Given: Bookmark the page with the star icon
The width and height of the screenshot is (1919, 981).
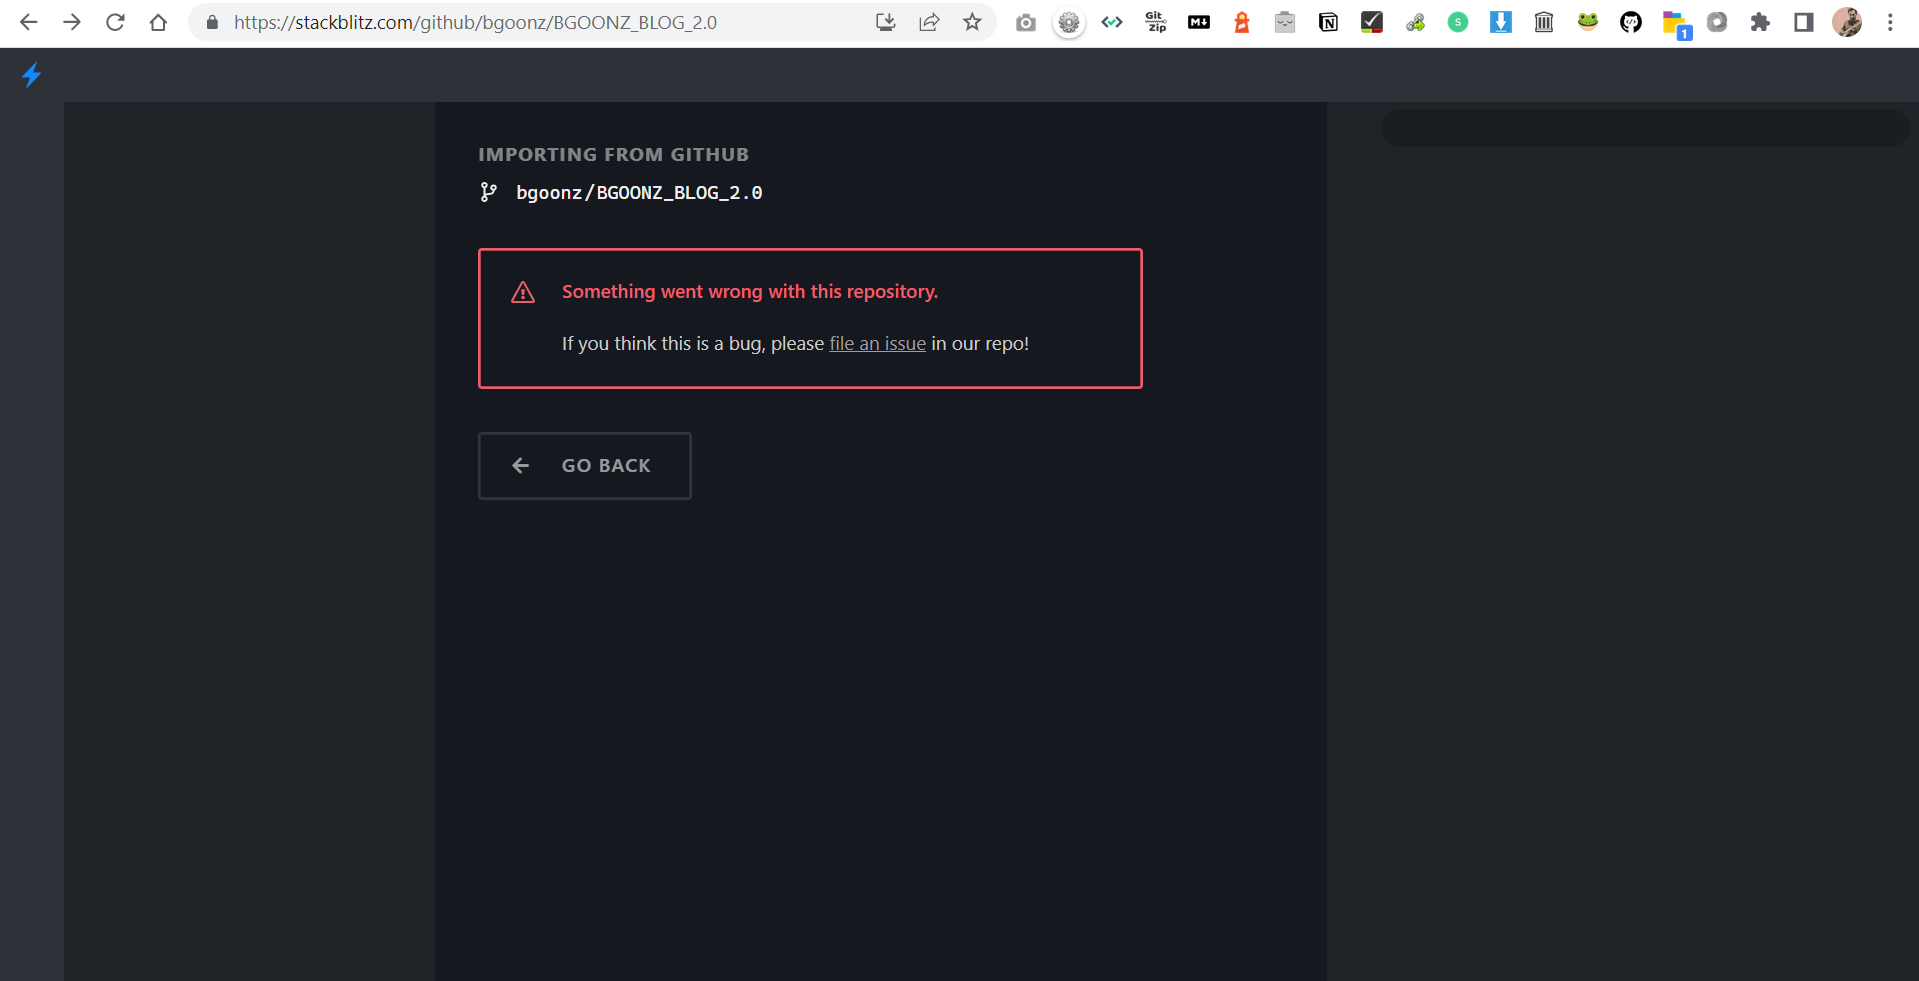Looking at the screenshot, I should (971, 22).
